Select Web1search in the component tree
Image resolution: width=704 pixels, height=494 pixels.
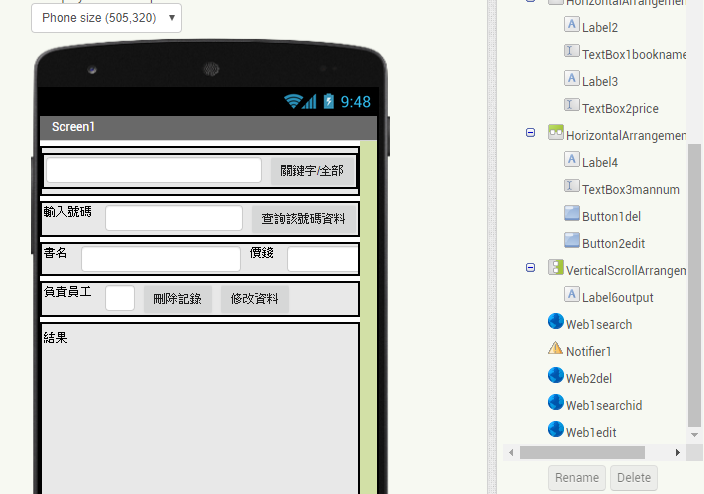(x=599, y=325)
